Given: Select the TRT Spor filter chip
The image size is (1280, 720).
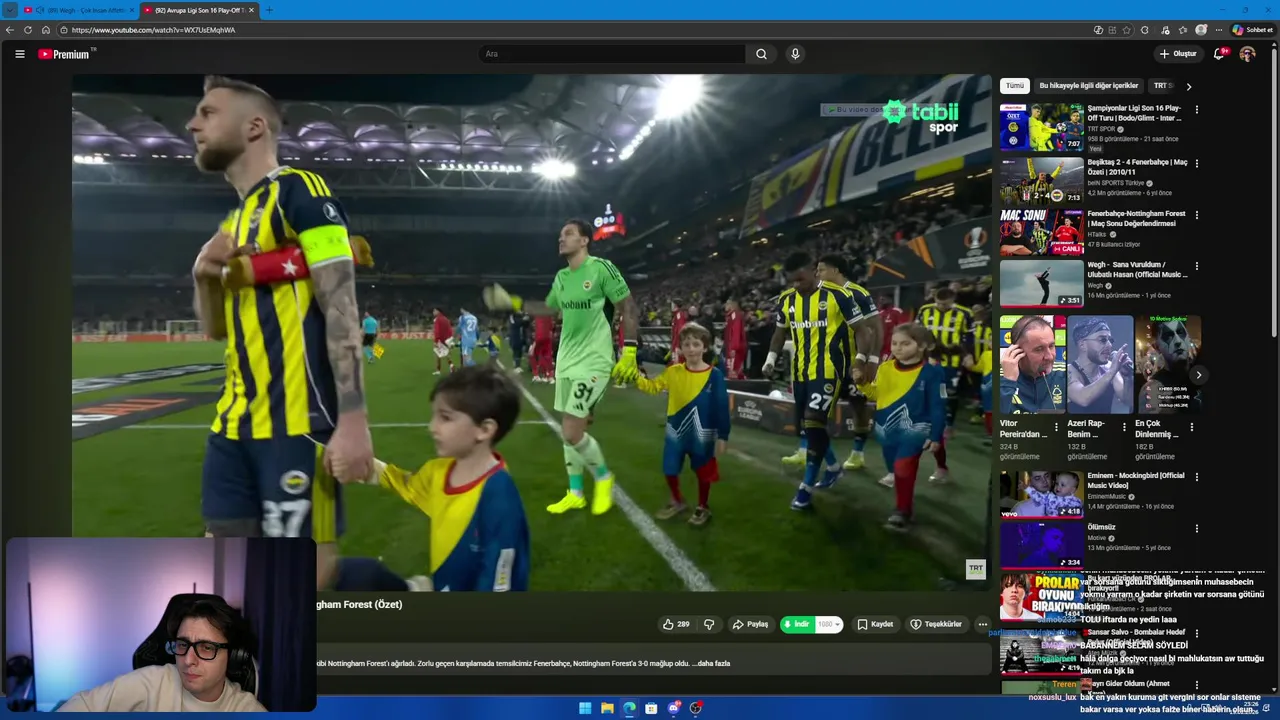Looking at the screenshot, I should (1162, 86).
